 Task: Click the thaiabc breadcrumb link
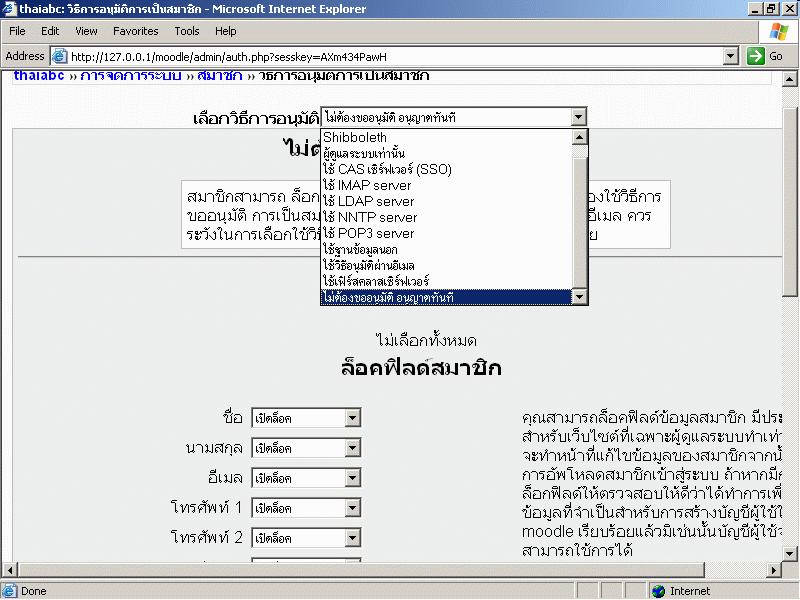pos(39,76)
